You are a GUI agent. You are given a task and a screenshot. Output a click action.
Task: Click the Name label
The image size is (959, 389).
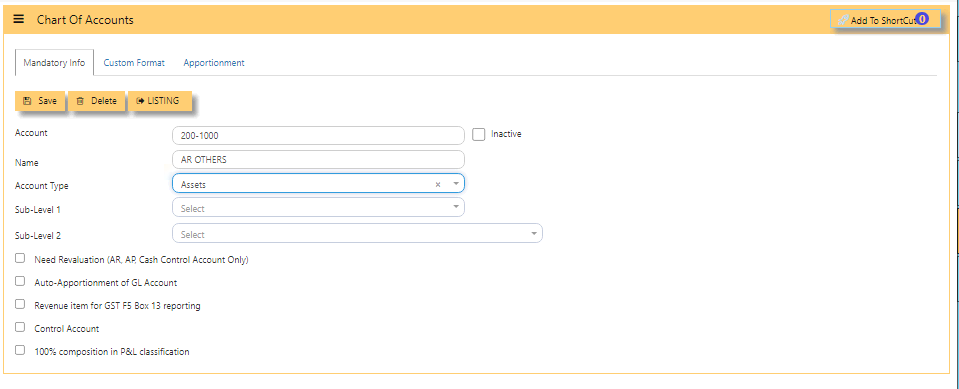(26, 162)
